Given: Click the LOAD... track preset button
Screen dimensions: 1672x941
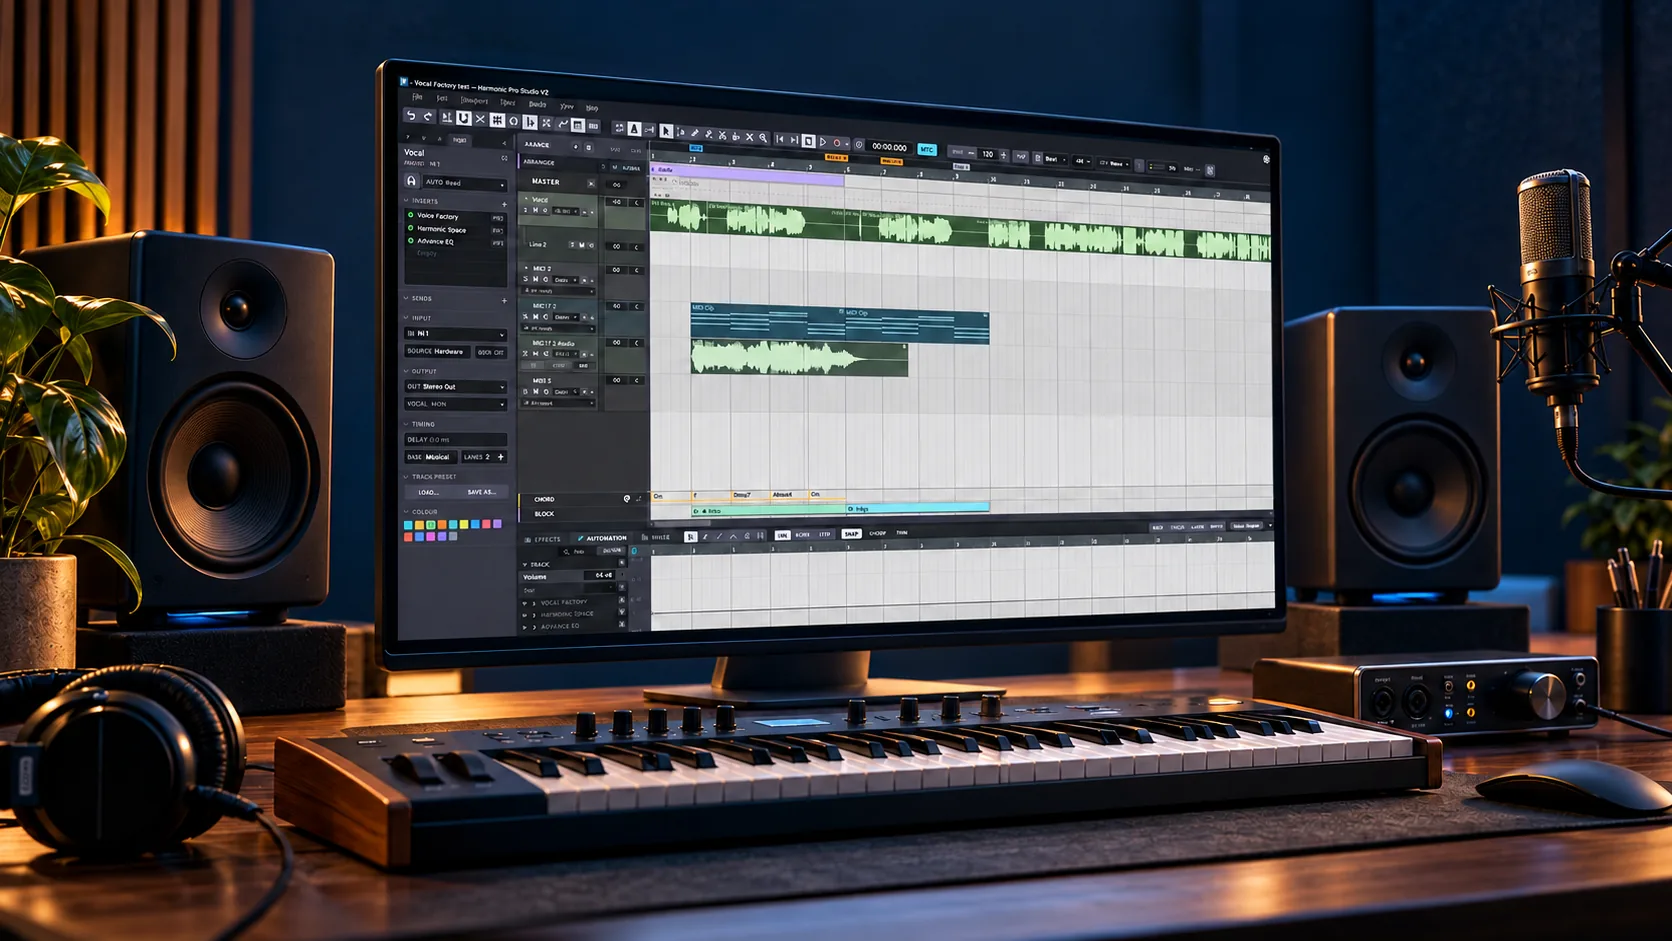Looking at the screenshot, I should click(428, 492).
